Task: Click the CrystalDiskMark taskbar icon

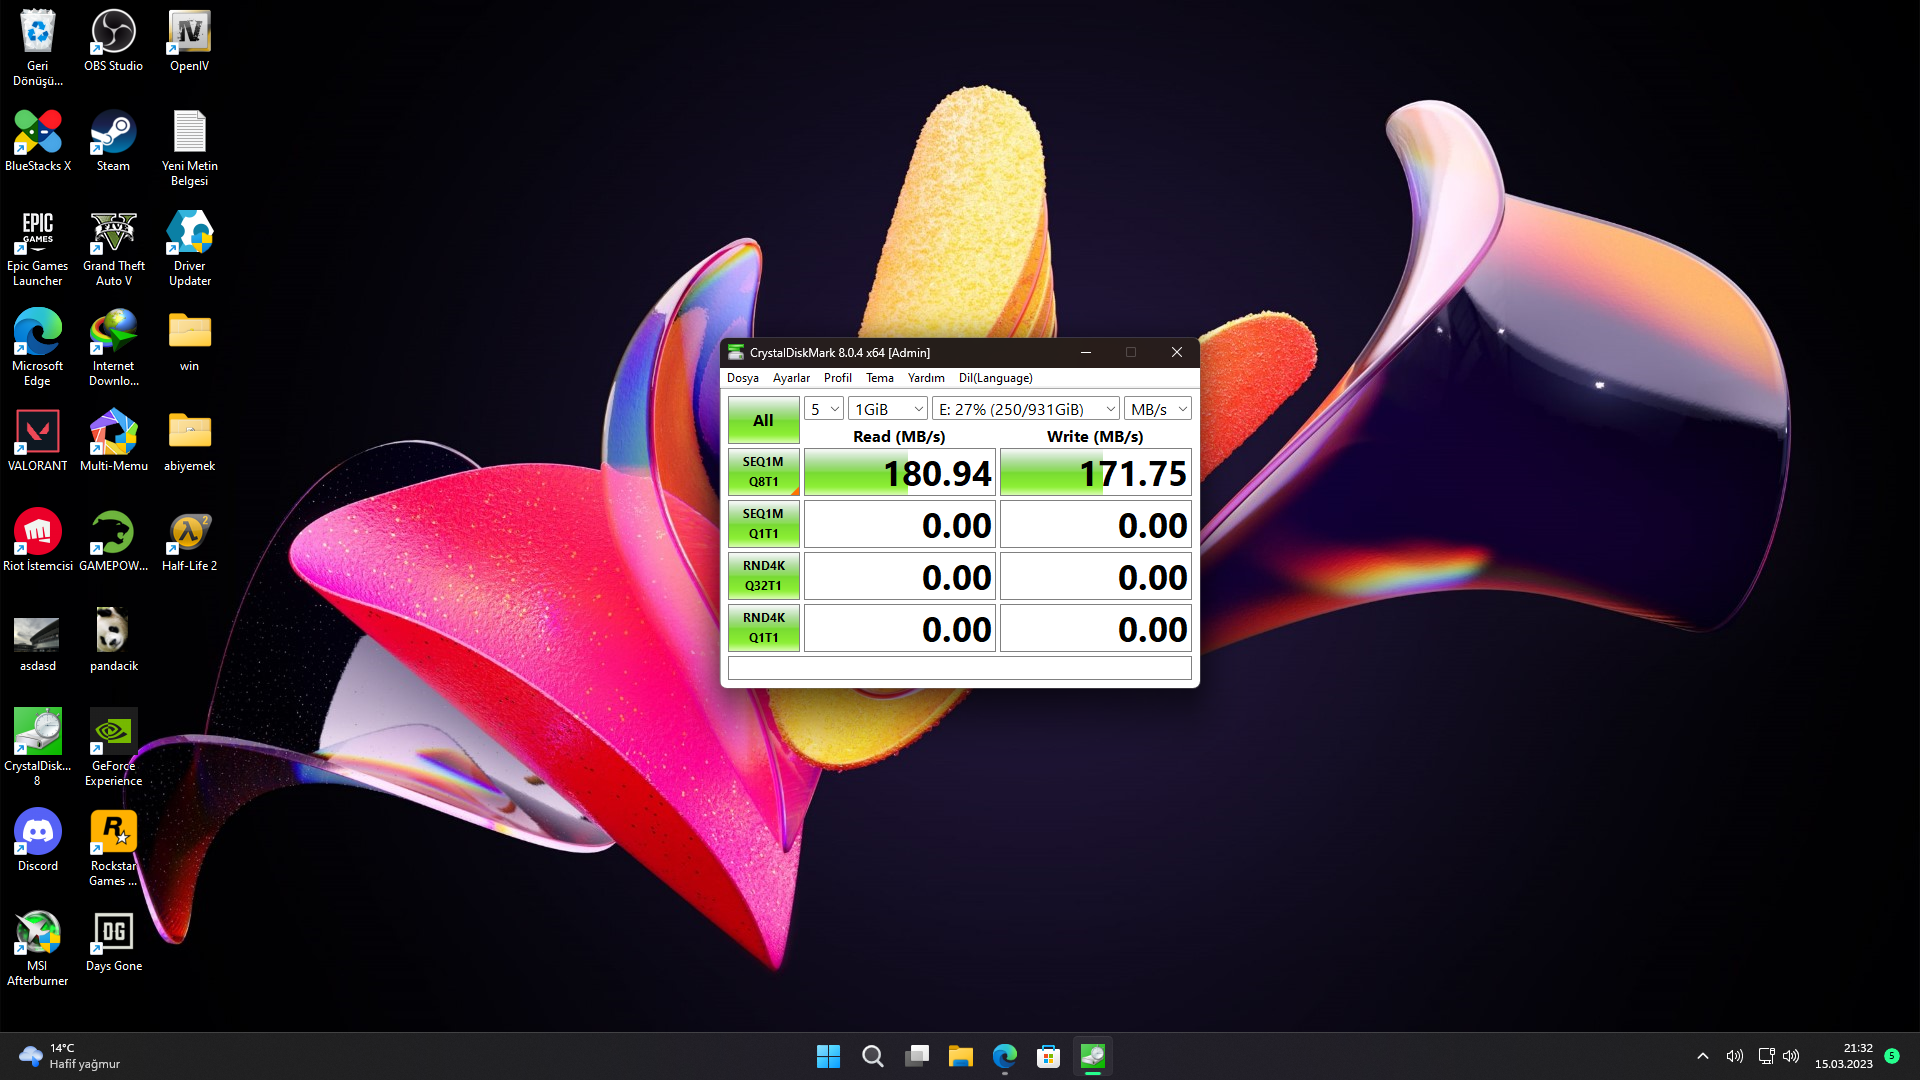Action: [1092, 1056]
